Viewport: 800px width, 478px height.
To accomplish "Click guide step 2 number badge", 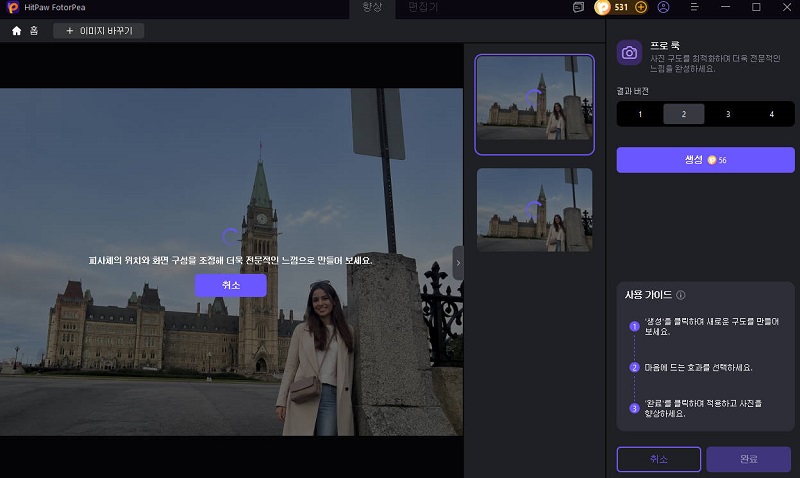I will (x=634, y=367).
